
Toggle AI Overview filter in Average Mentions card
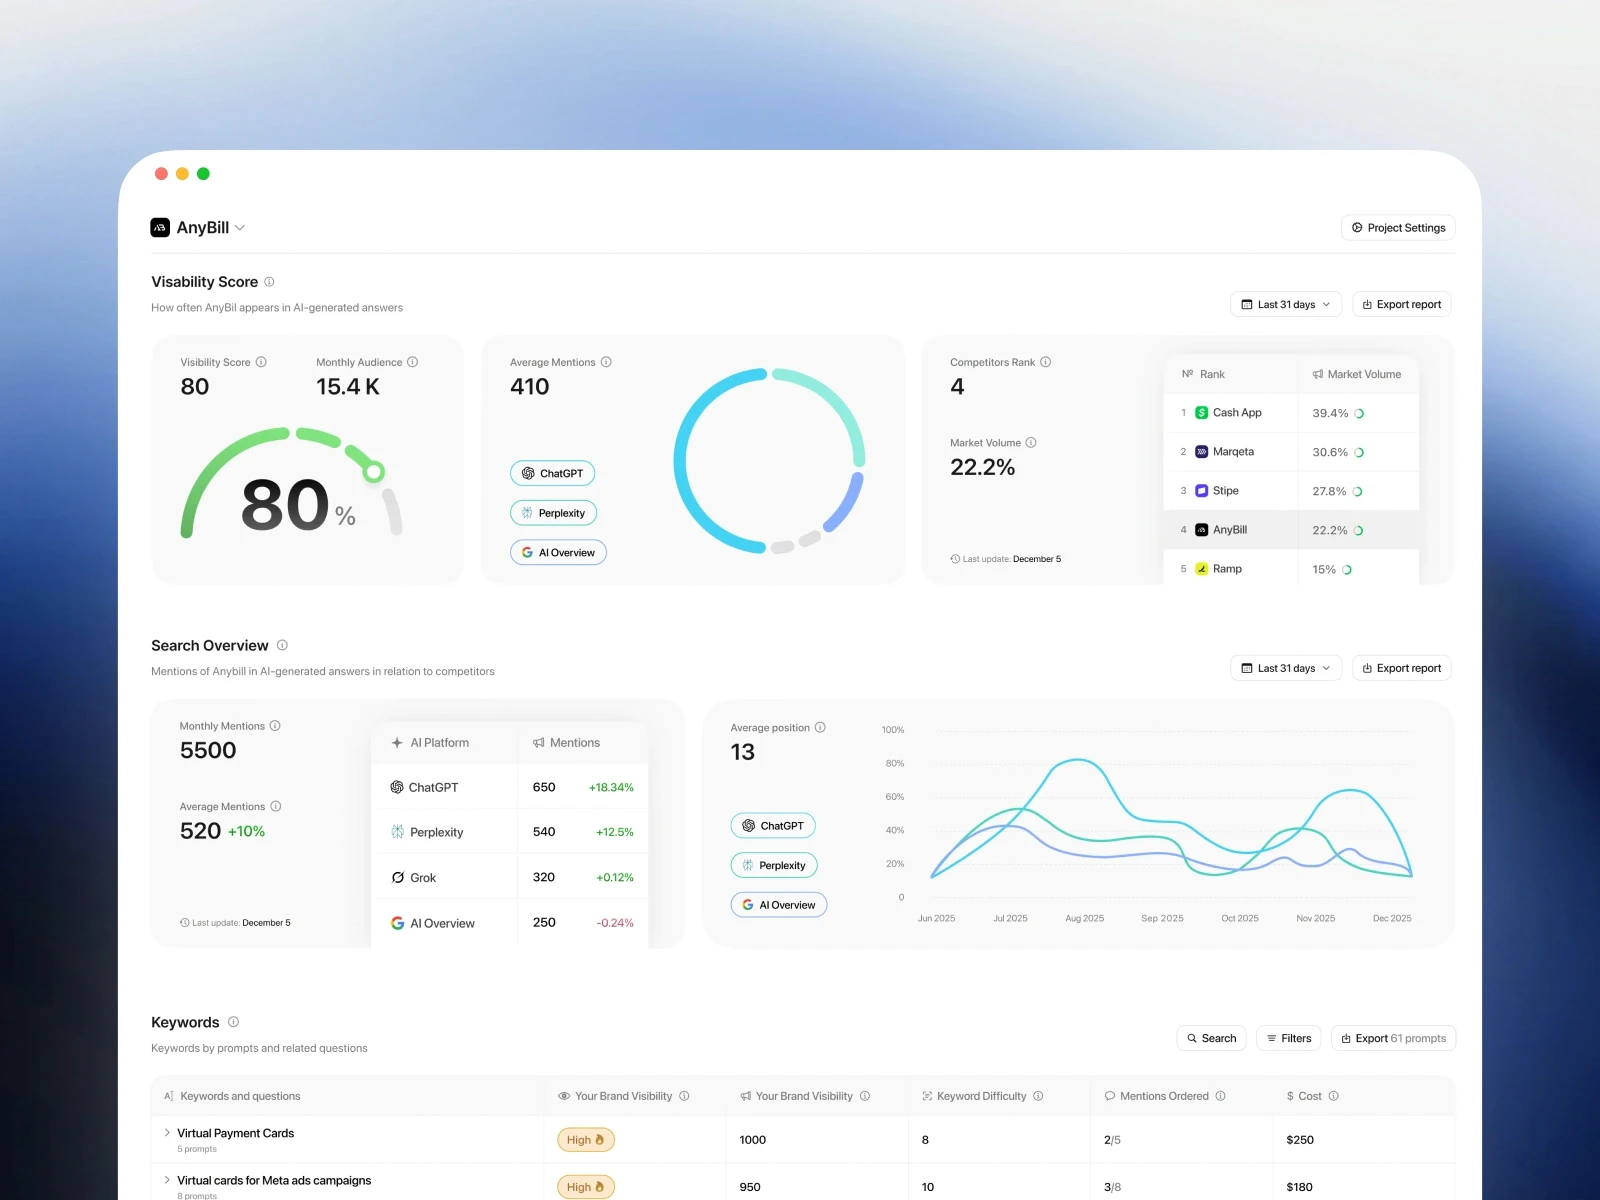pyautogui.click(x=558, y=552)
